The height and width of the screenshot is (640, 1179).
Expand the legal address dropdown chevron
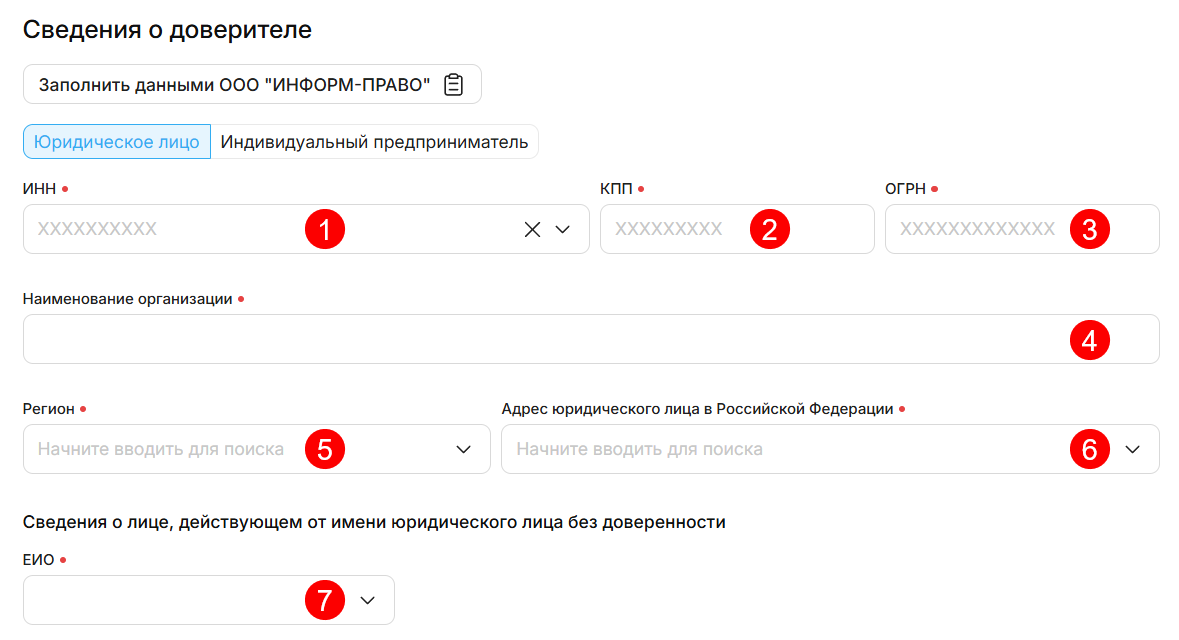click(x=1132, y=449)
